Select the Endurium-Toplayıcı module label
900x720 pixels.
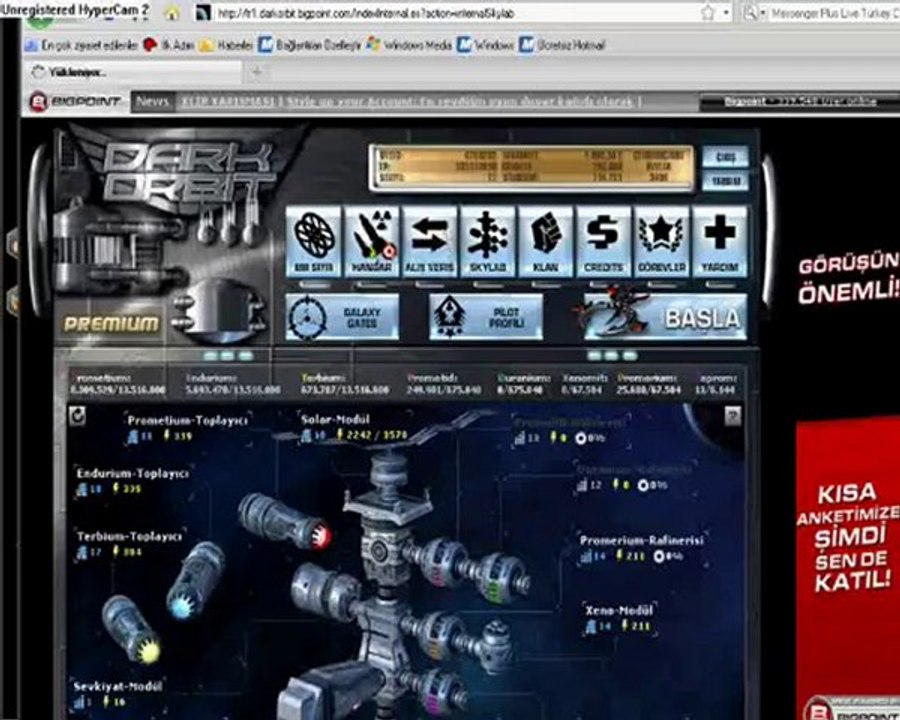click(133, 474)
